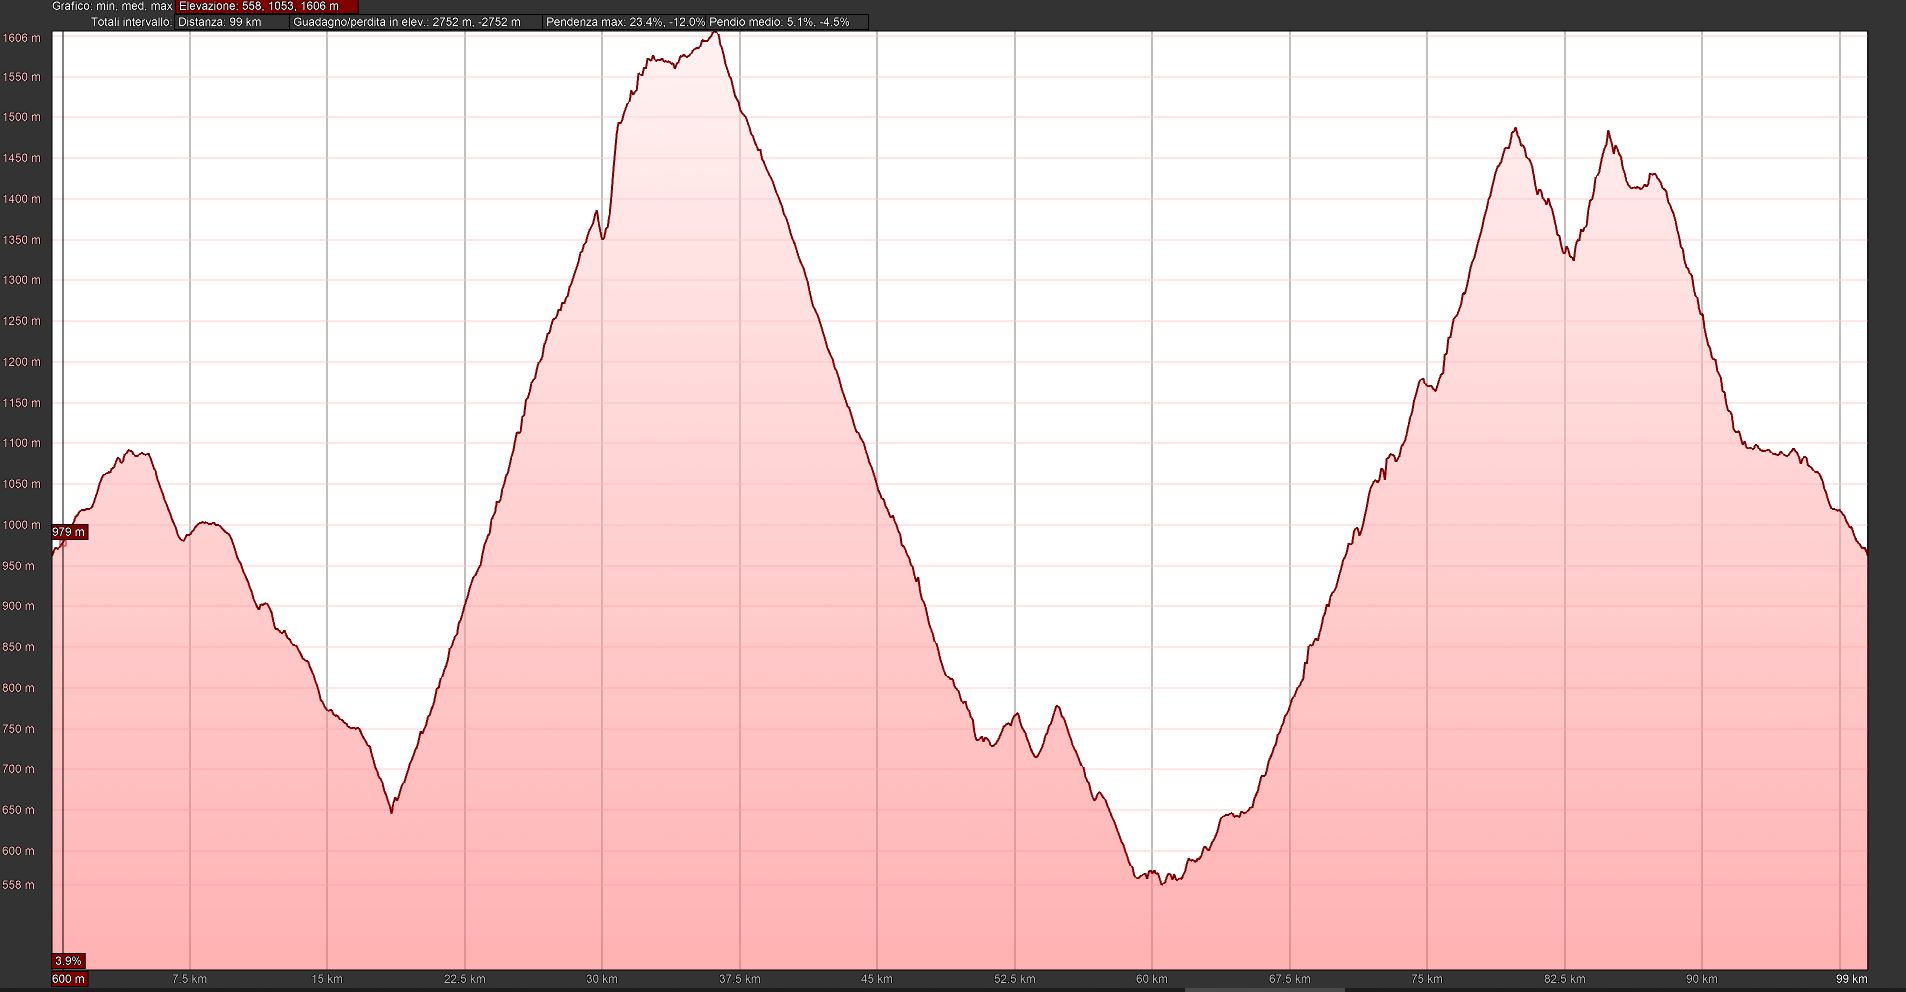The width and height of the screenshot is (1906, 992).
Task: Click the highest peak of the profile
Action: (x=714, y=33)
